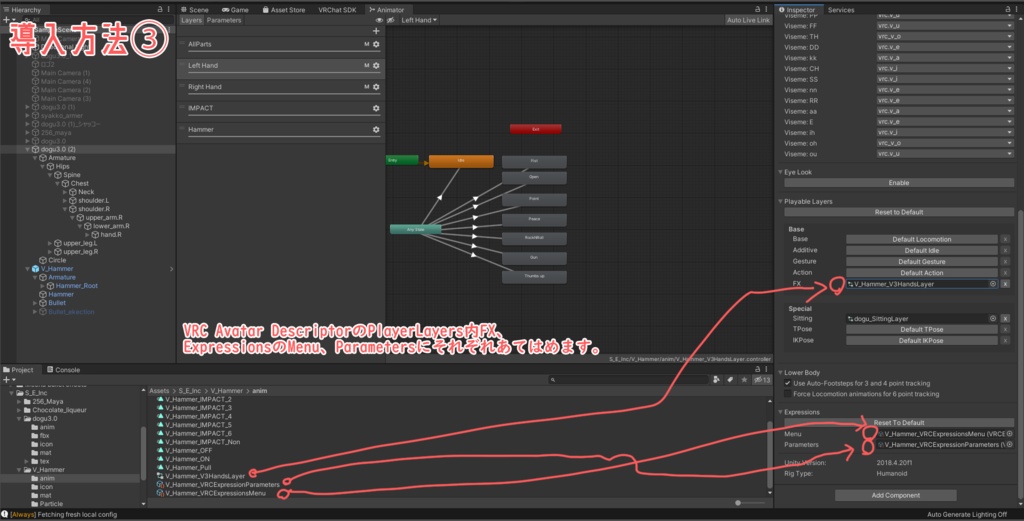This screenshot has height=521, width=1024.
Task: Click Reset to Default under Playable Layers
Action: pos(899,212)
